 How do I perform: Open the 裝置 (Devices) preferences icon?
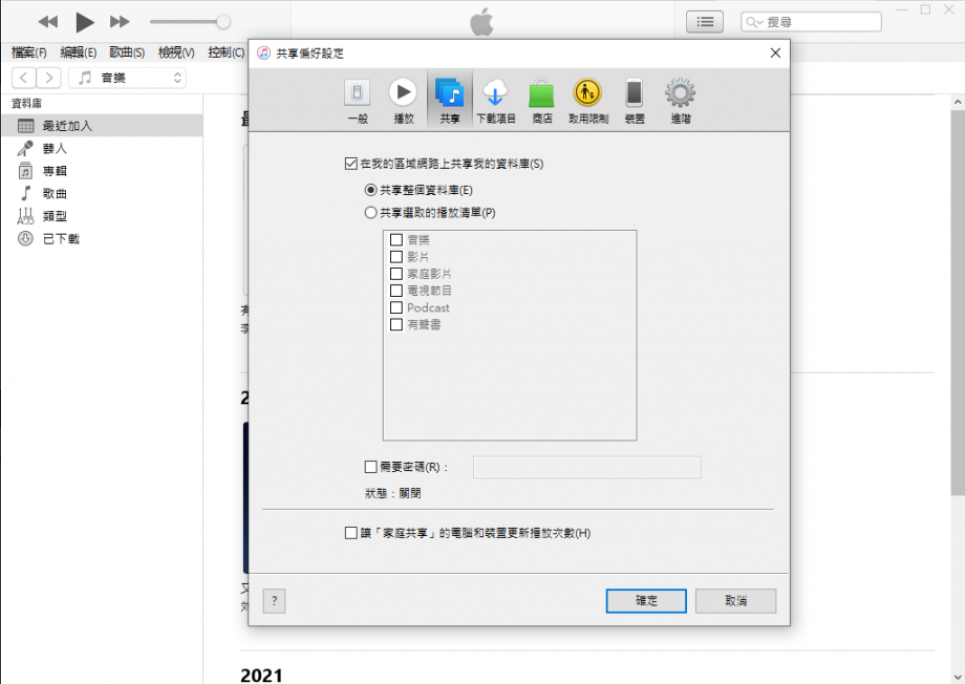pyautogui.click(x=634, y=101)
